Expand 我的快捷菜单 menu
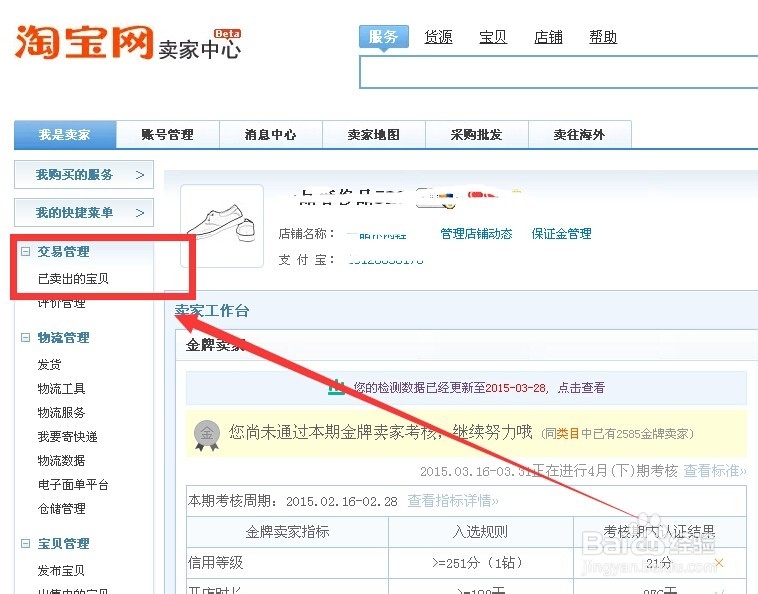Image resolution: width=758 pixels, height=594 pixels. [x=84, y=213]
